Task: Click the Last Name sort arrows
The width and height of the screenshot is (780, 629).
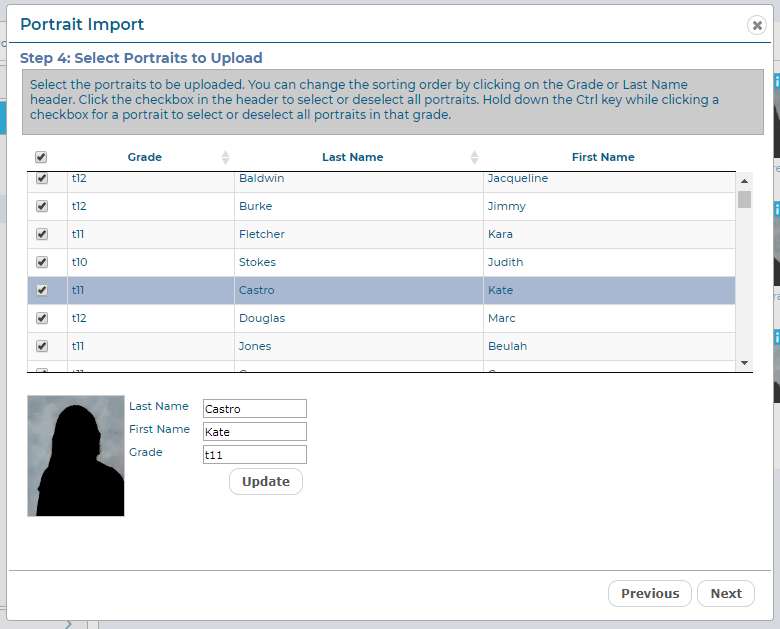Action: (475, 157)
